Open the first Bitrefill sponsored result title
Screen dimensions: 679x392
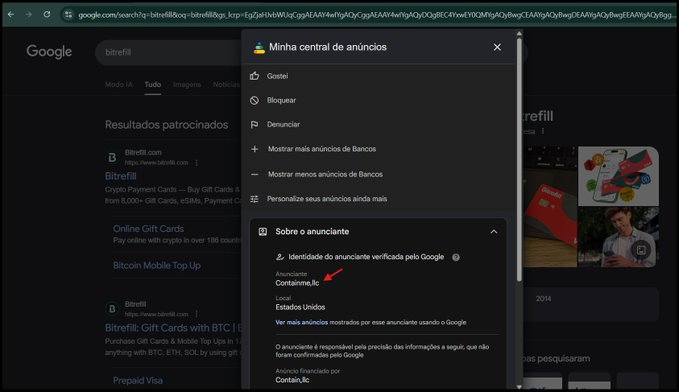120,176
